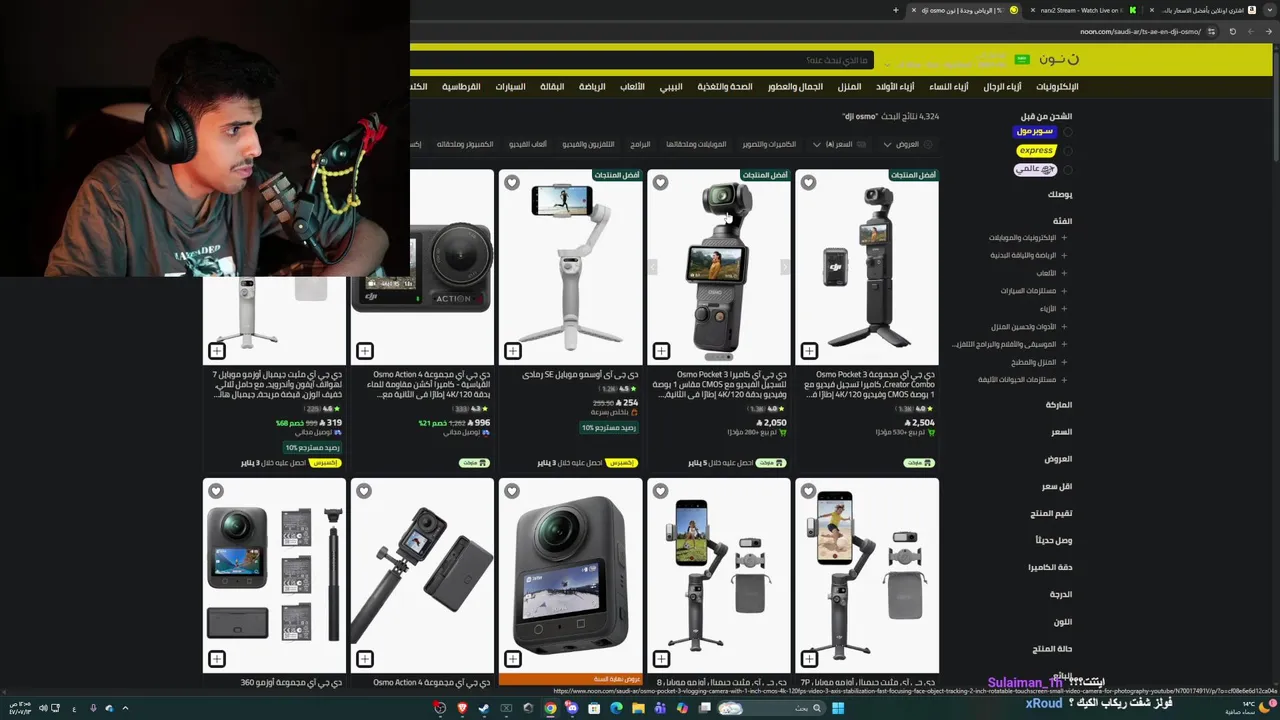Expand the الإلكترونيات والموبايلات category
The width and height of the screenshot is (1280, 720).
click(x=1064, y=238)
